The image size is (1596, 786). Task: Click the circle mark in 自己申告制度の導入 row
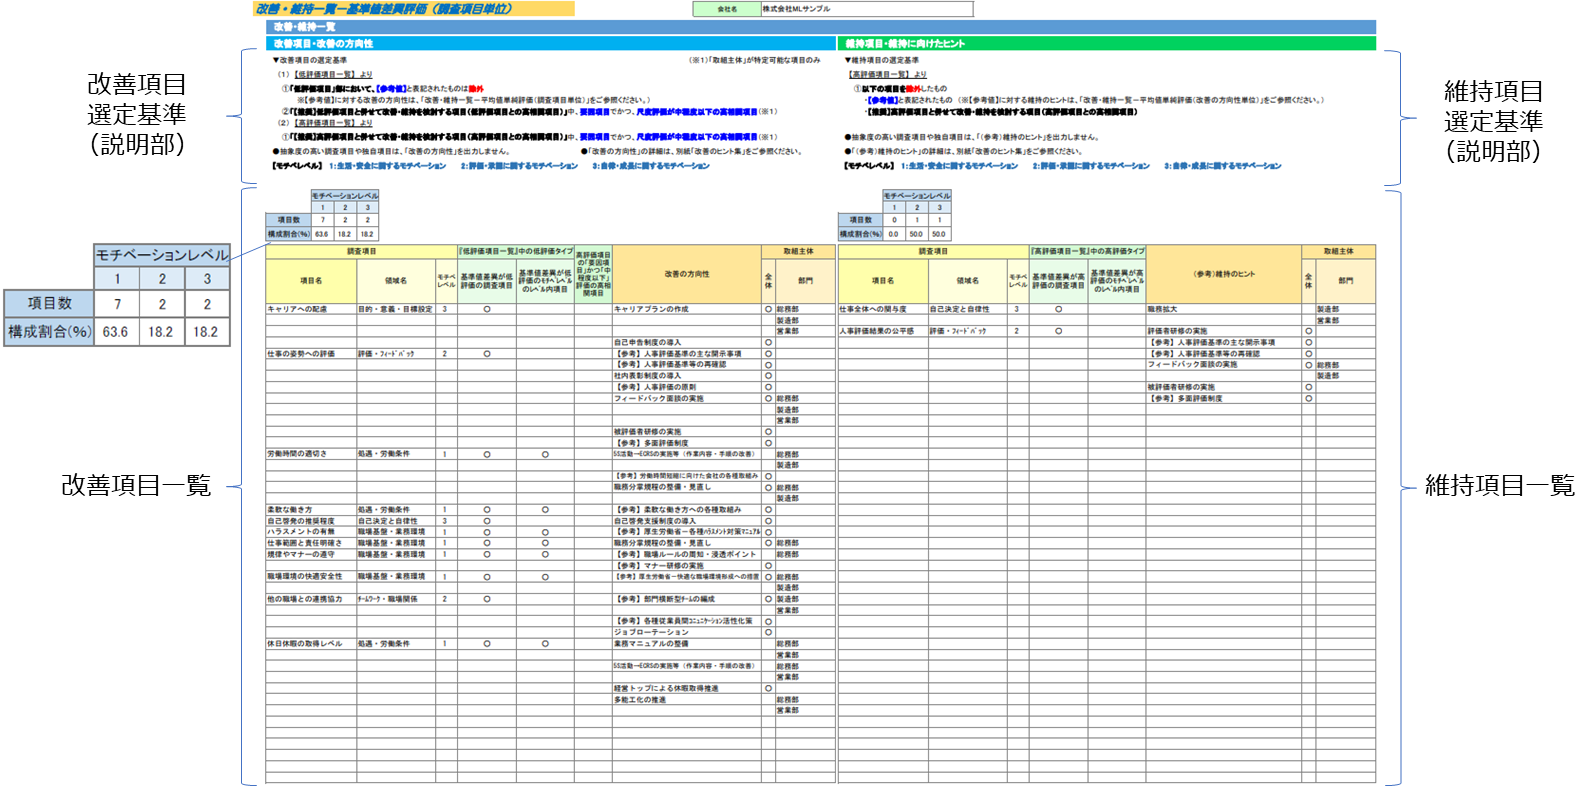[768, 343]
